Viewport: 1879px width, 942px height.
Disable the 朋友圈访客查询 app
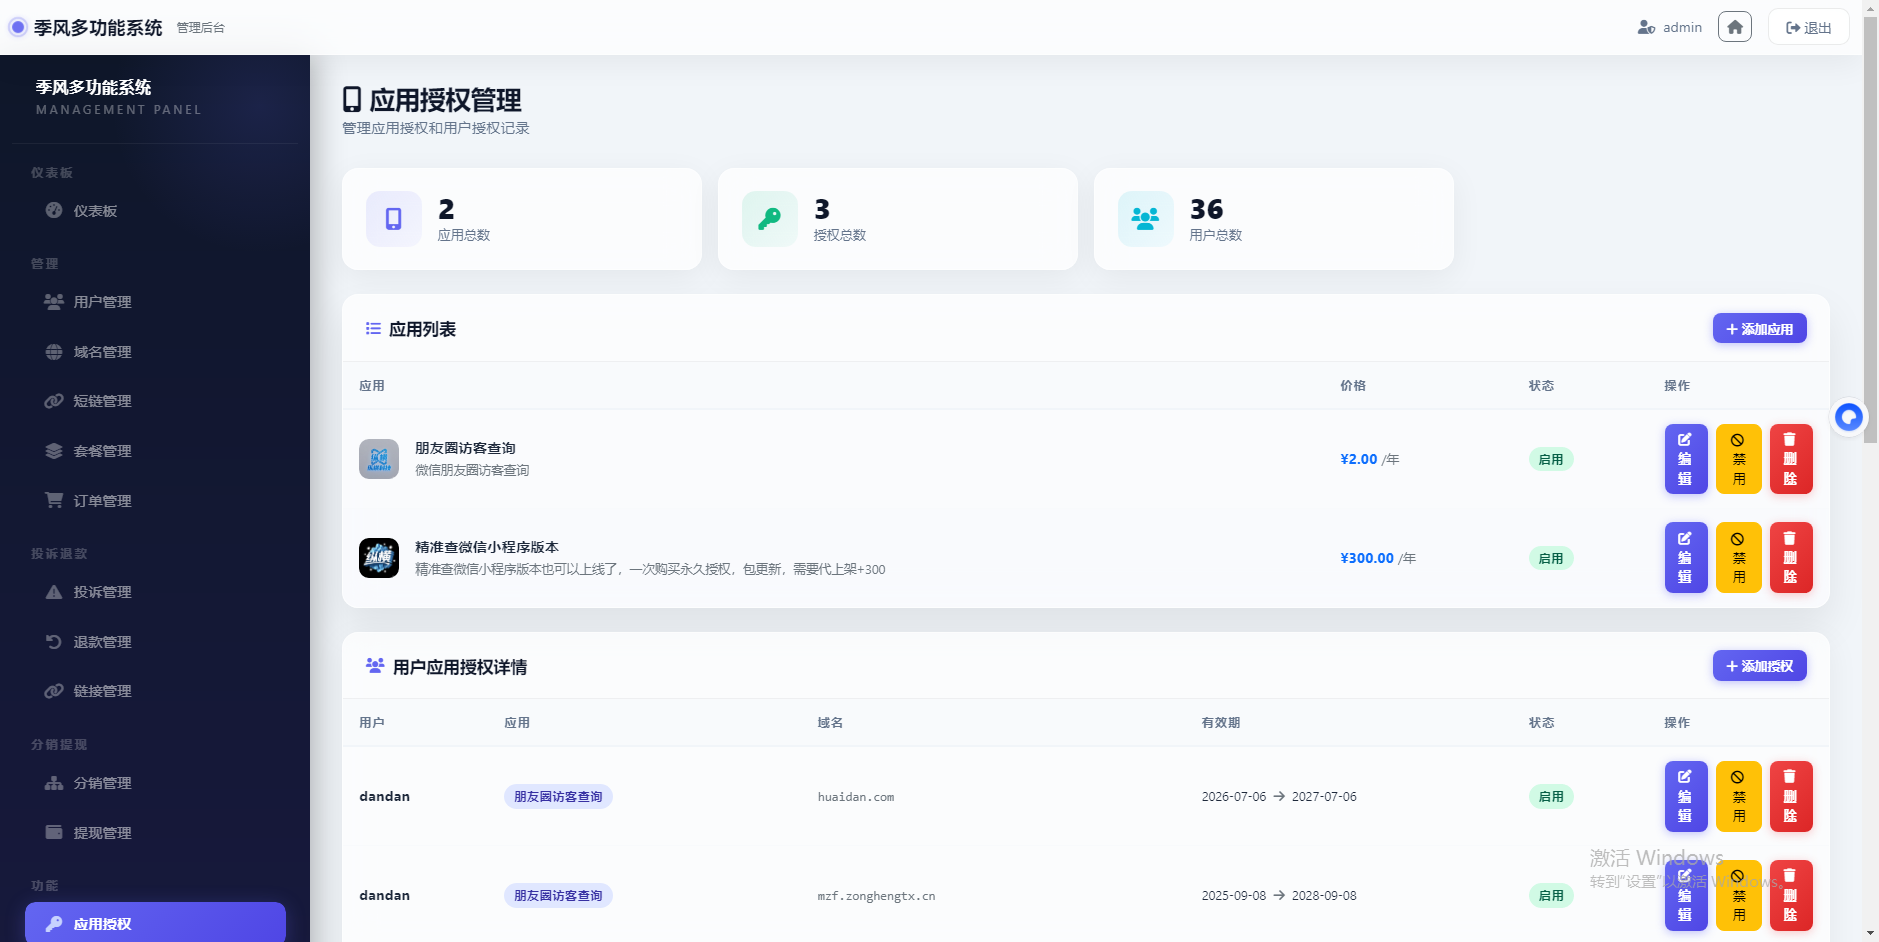click(x=1738, y=459)
